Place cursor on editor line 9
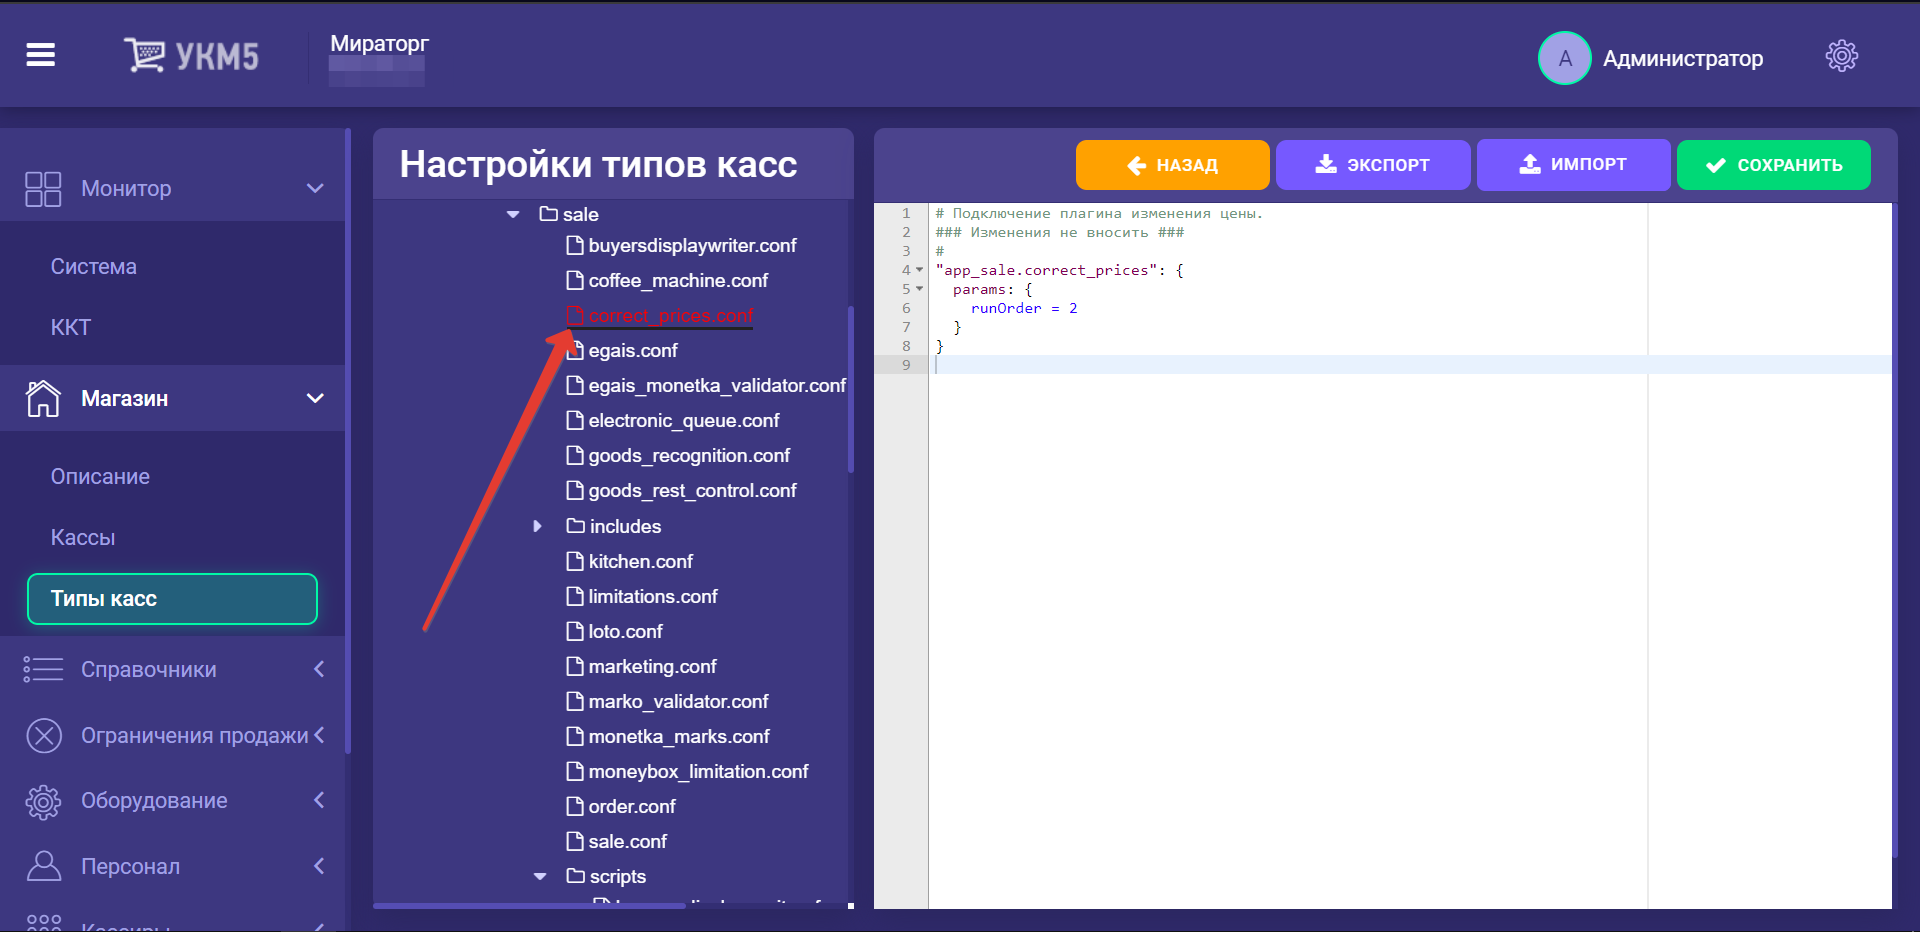 pyautogui.click(x=1409, y=365)
